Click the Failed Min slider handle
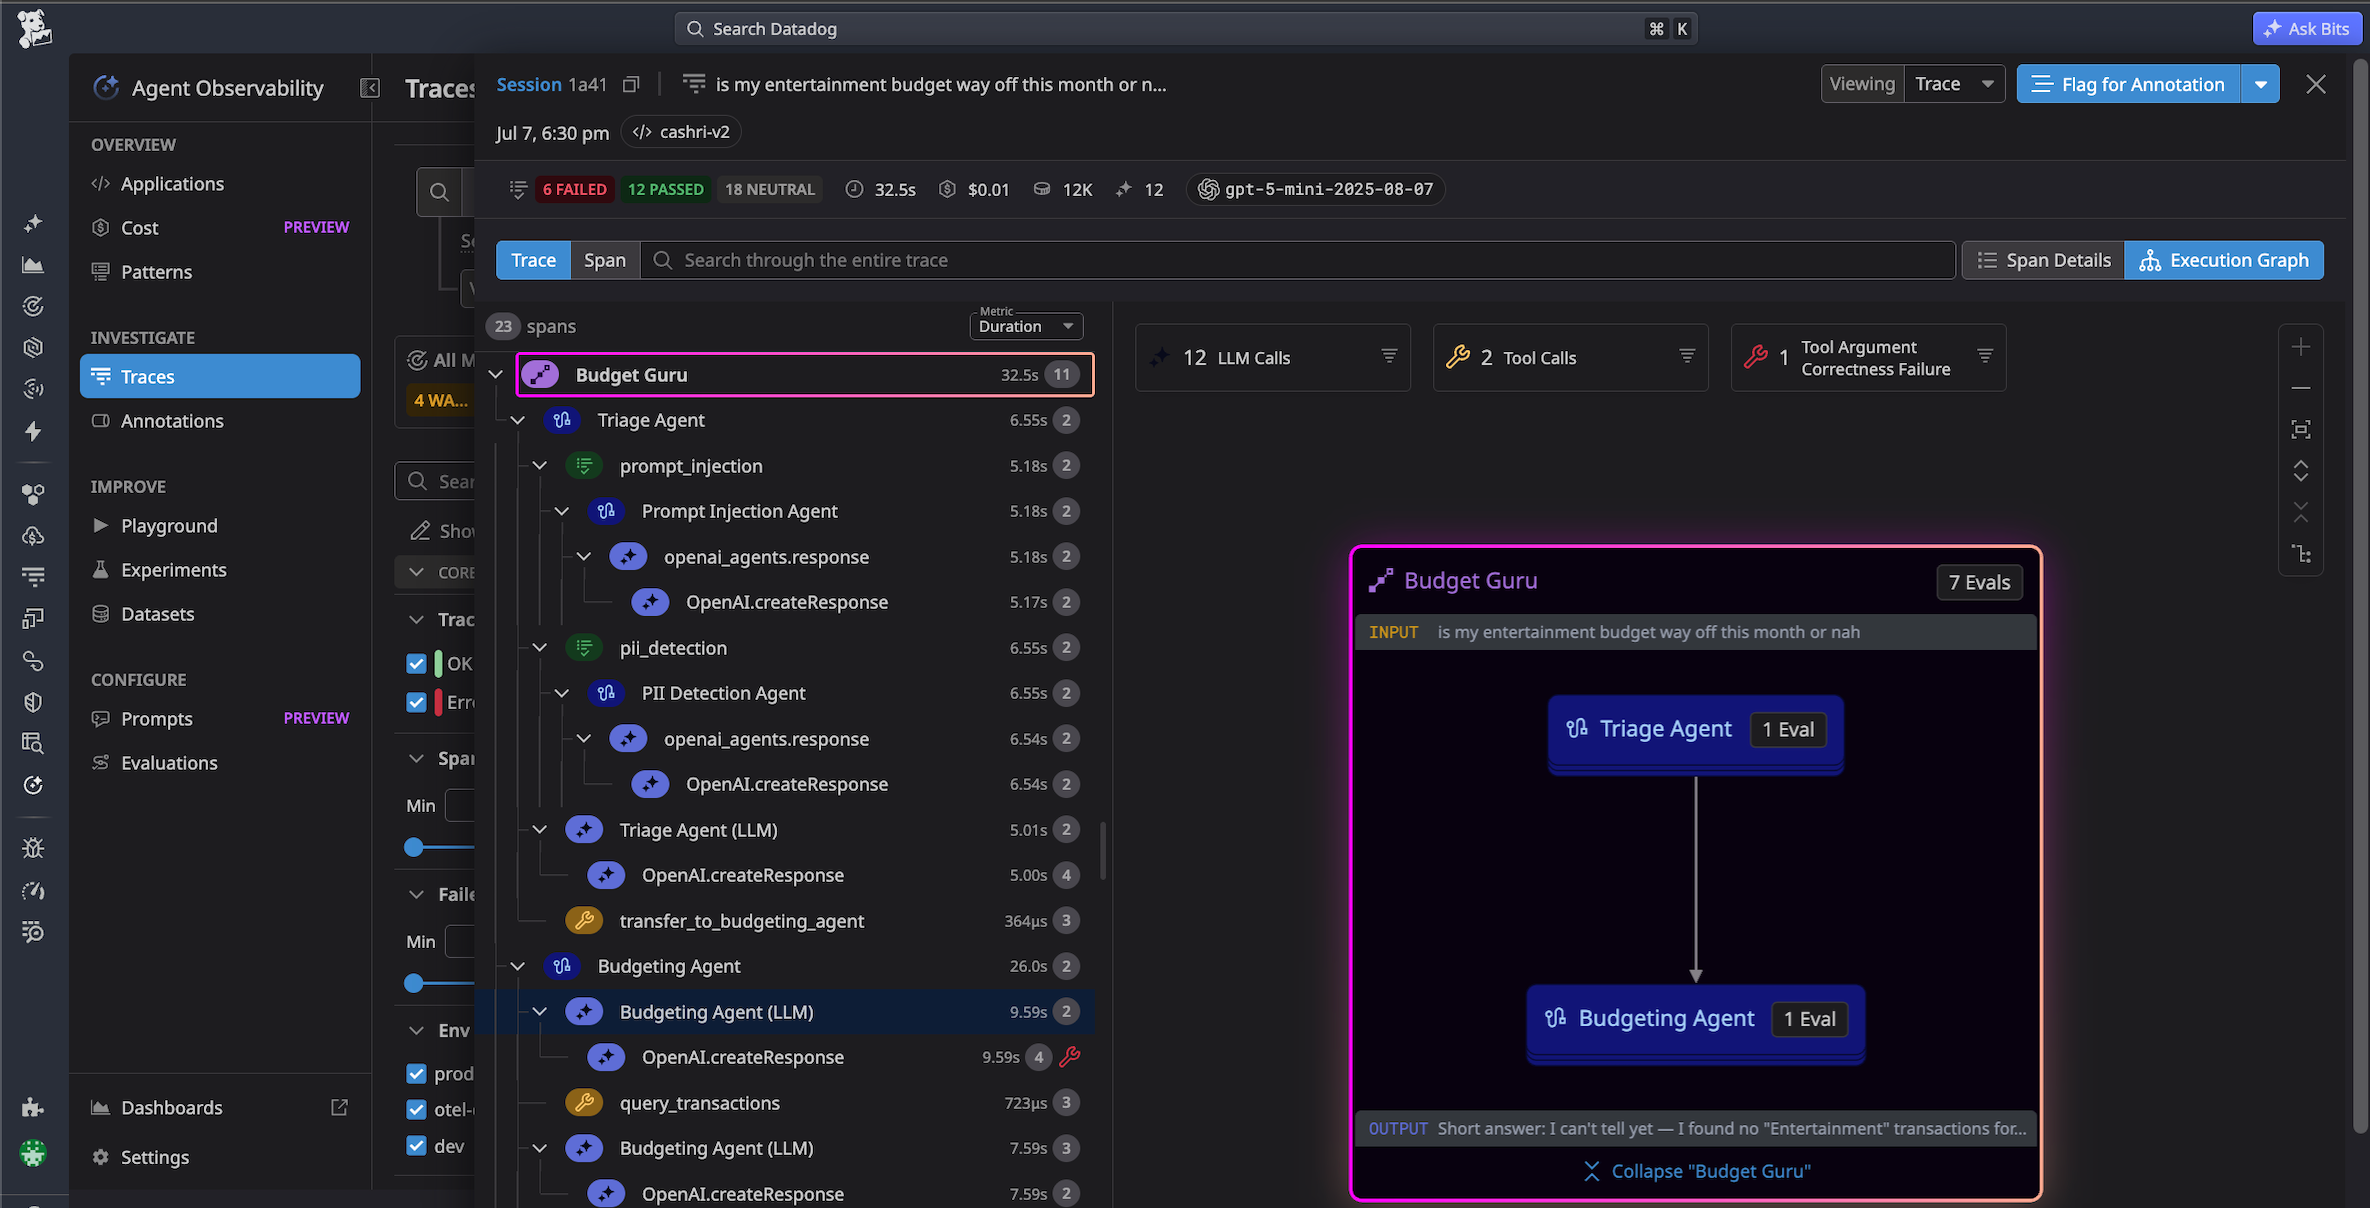 (414, 984)
